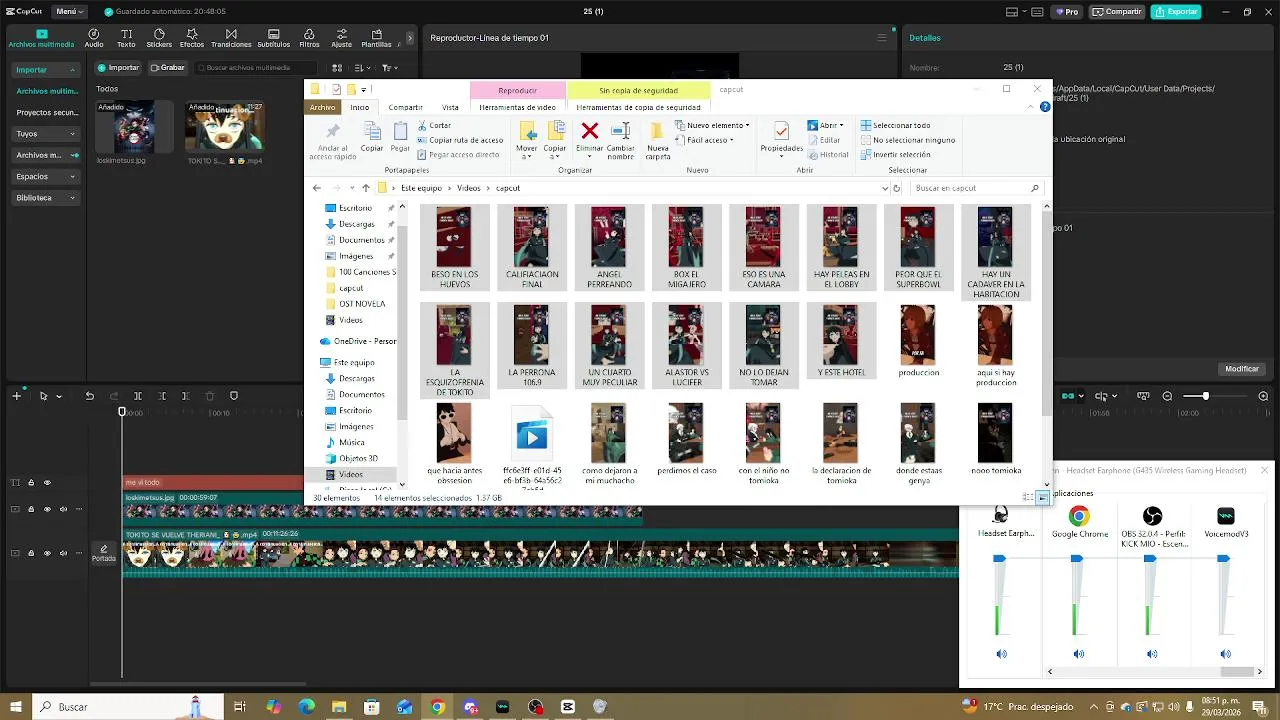The width and height of the screenshot is (1280, 720).
Task: Adjust the CapCut timeline zoom slider
Action: click(1204, 396)
